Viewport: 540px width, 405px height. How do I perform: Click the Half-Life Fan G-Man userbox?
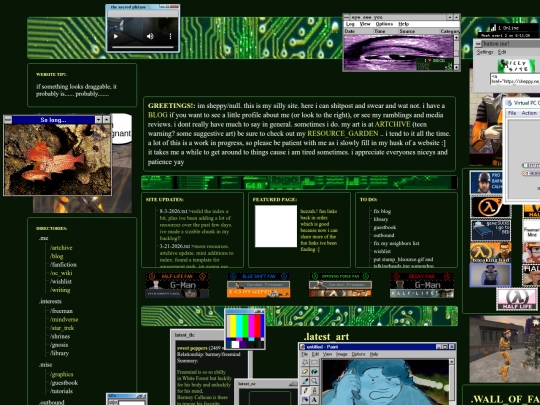[177, 285]
